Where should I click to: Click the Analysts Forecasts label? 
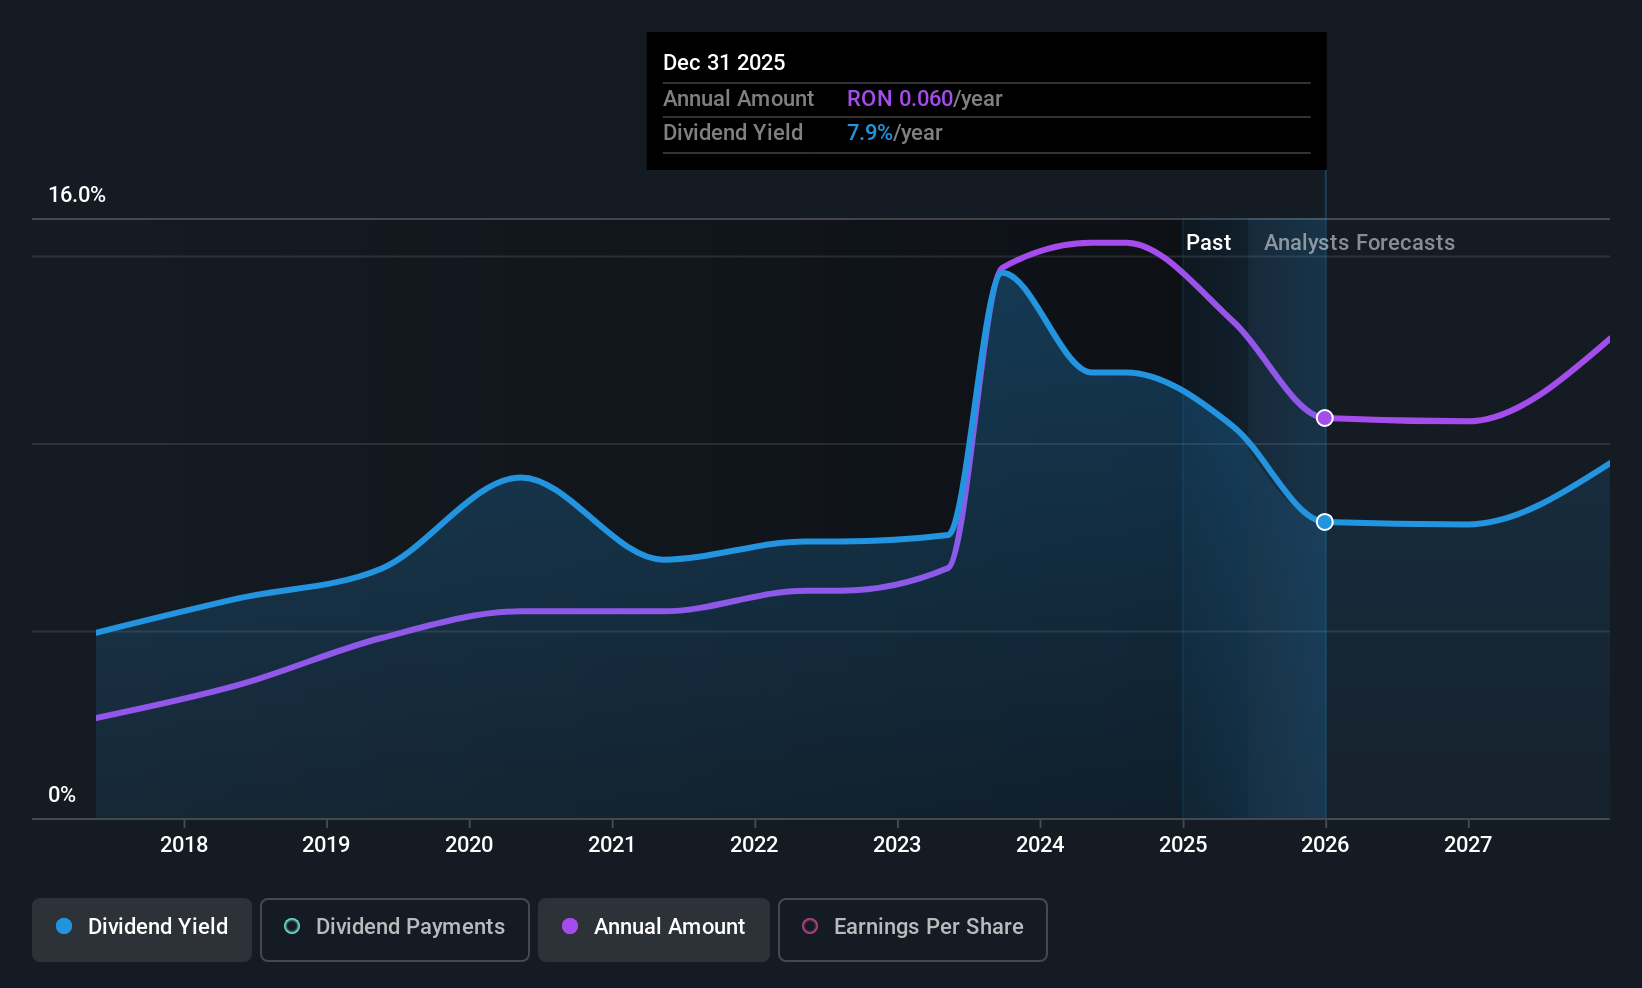click(1359, 243)
